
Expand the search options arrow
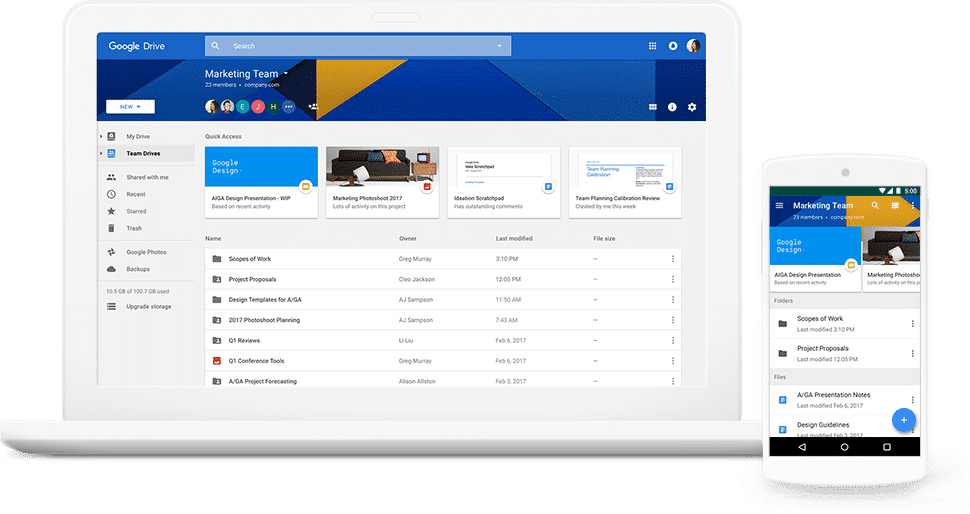tap(499, 46)
